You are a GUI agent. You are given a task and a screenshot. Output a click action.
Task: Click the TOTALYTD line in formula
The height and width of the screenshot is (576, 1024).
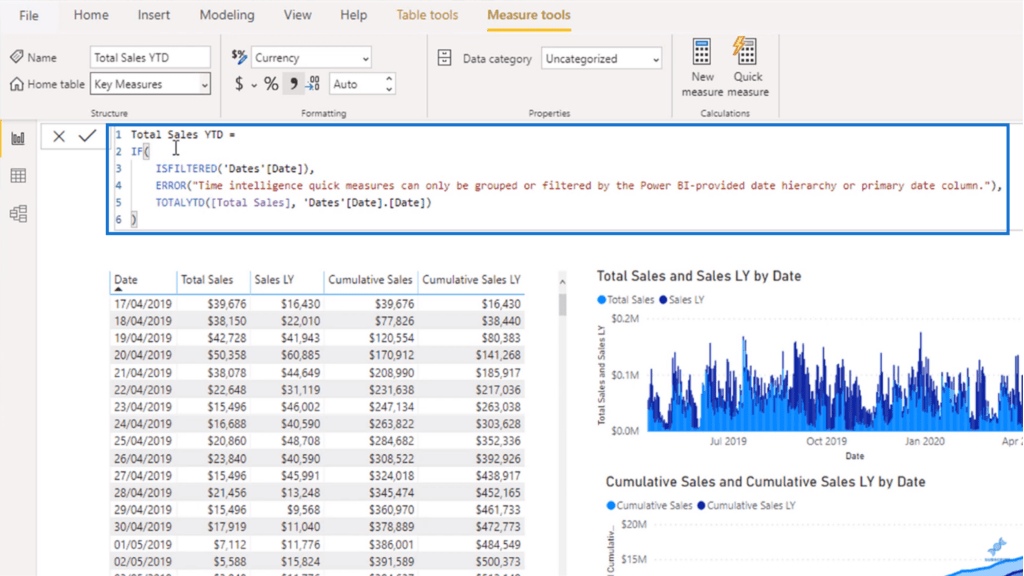(x=293, y=202)
